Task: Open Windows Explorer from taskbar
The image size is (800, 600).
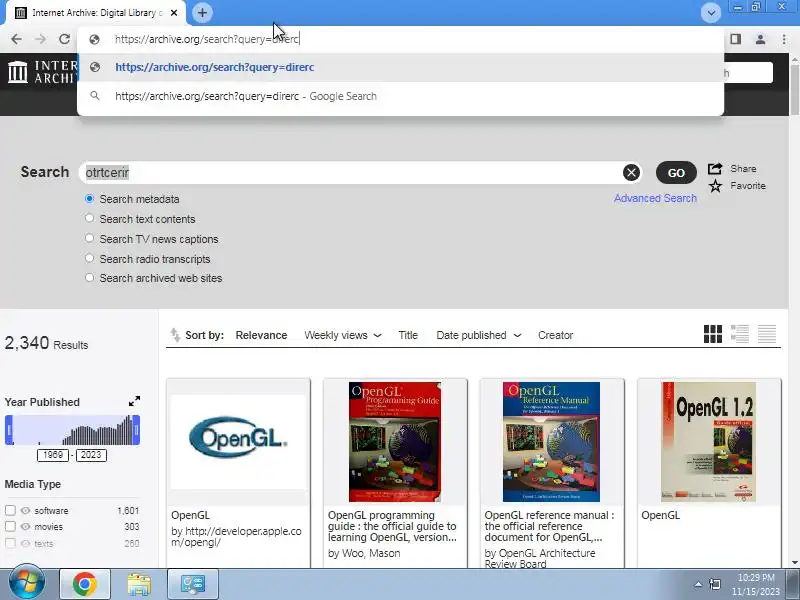Action: [x=139, y=584]
